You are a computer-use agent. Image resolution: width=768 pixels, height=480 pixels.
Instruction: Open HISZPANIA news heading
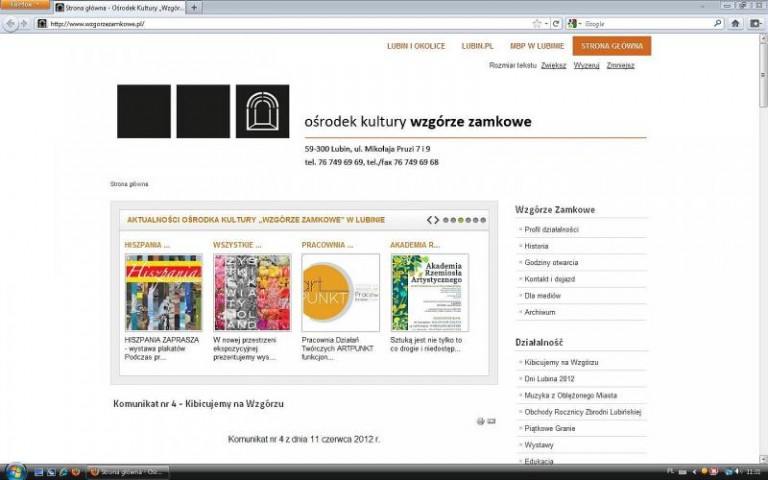[x=147, y=245]
